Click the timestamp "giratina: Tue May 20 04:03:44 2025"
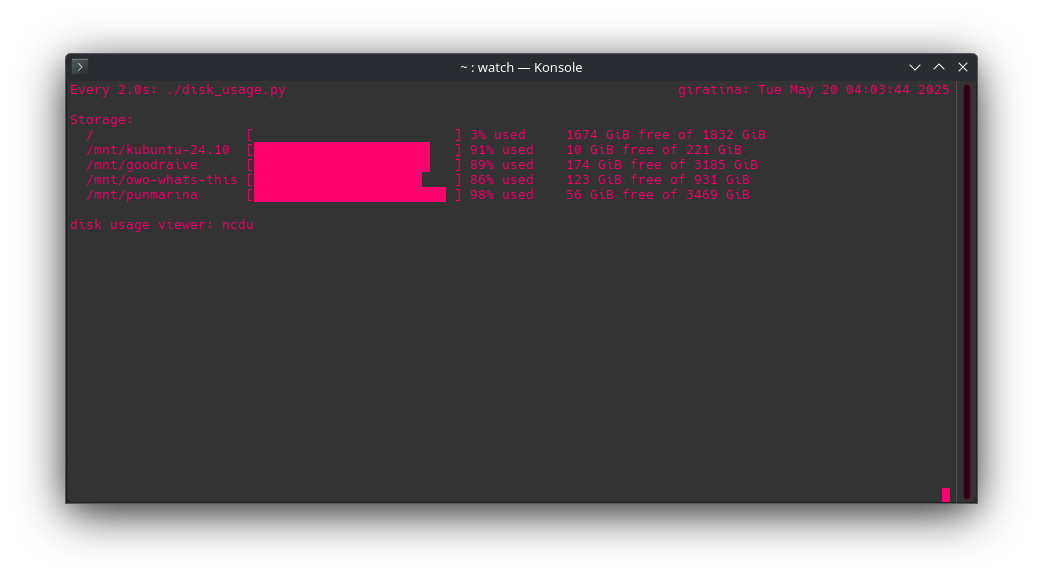Image resolution: width=1043 pixels, height=581 pixels. click(x=814, y=90)
